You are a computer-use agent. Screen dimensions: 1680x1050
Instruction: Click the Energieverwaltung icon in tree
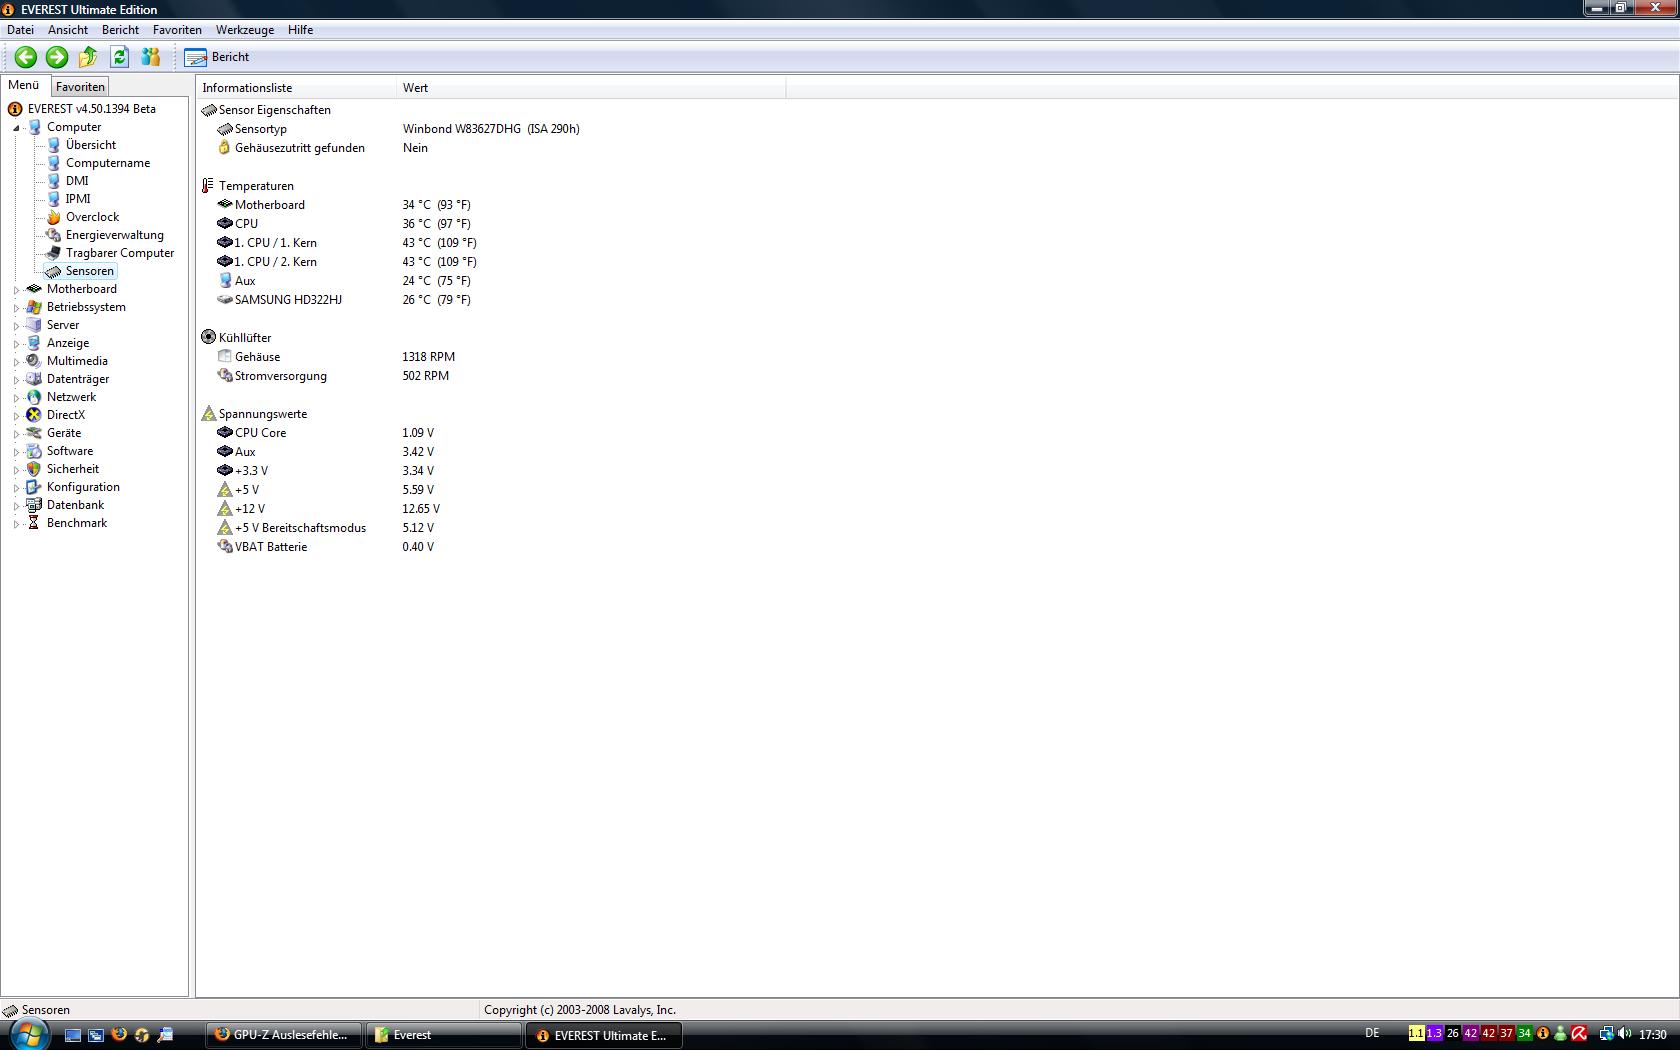[x=54, y=235]
